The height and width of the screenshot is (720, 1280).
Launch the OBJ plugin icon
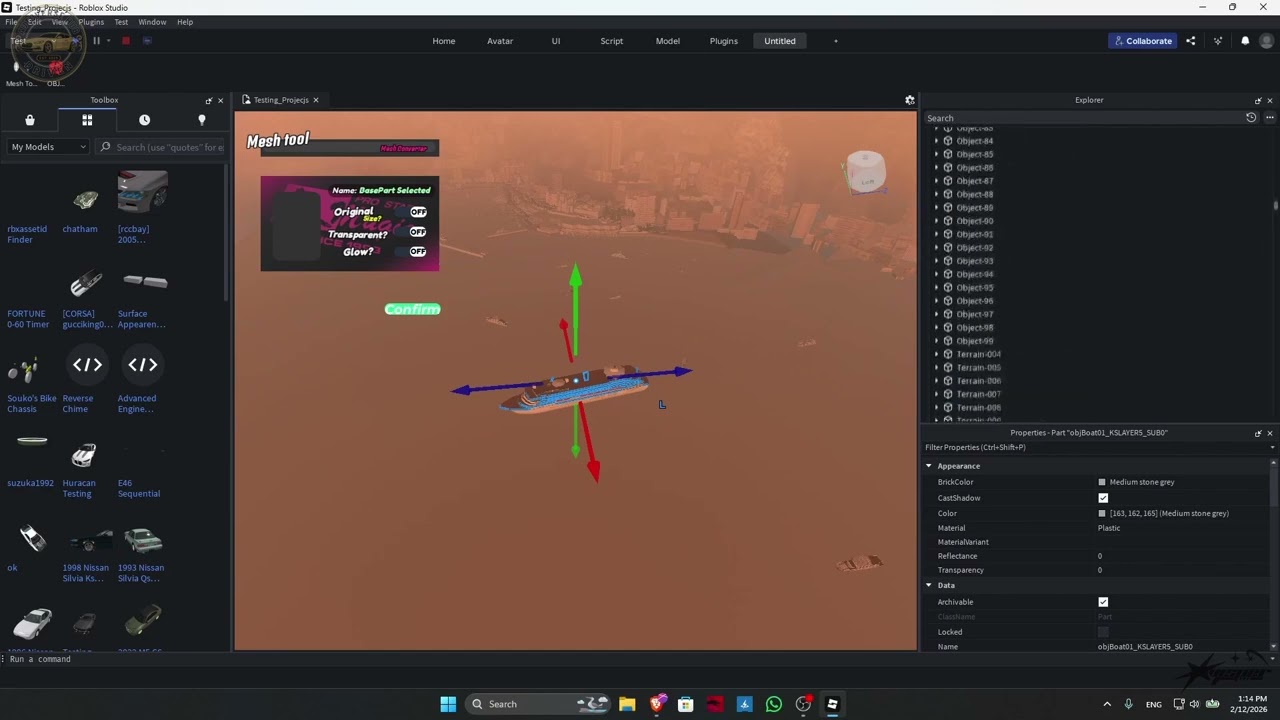tap(55, 66)
